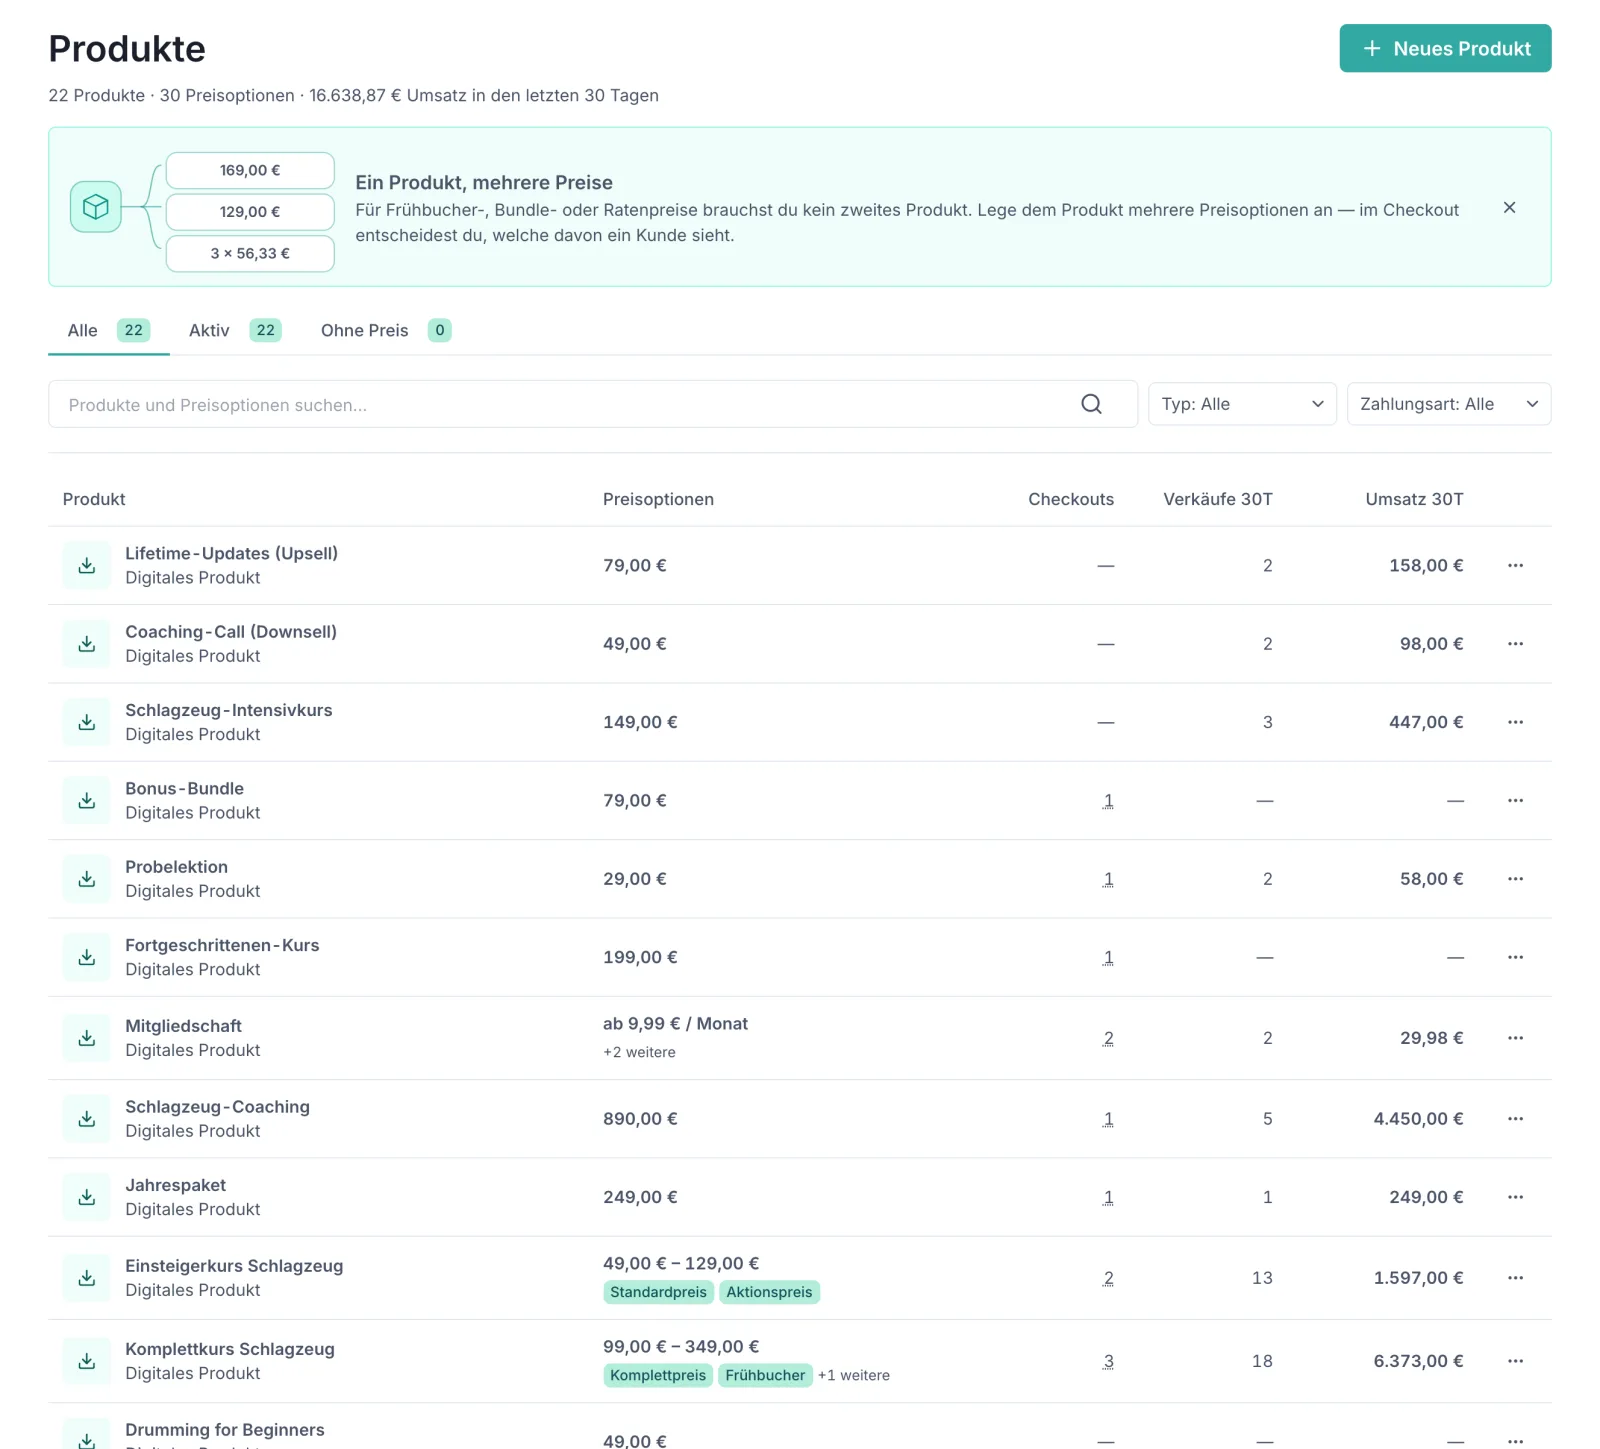Click the 3 × 56,33 € price pill
The image size is (1600, 1449).
coord(250,253)
